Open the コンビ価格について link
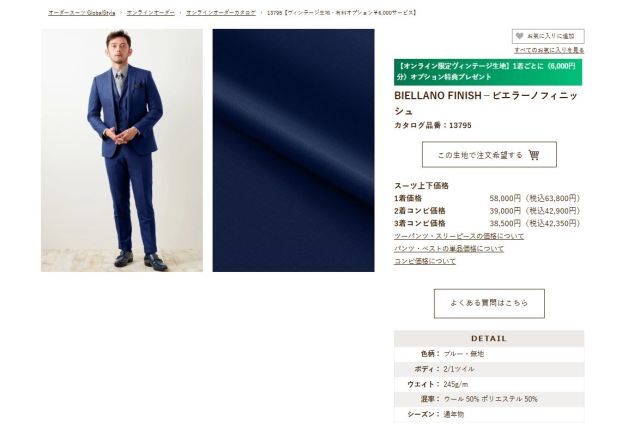 click(425, 261)
